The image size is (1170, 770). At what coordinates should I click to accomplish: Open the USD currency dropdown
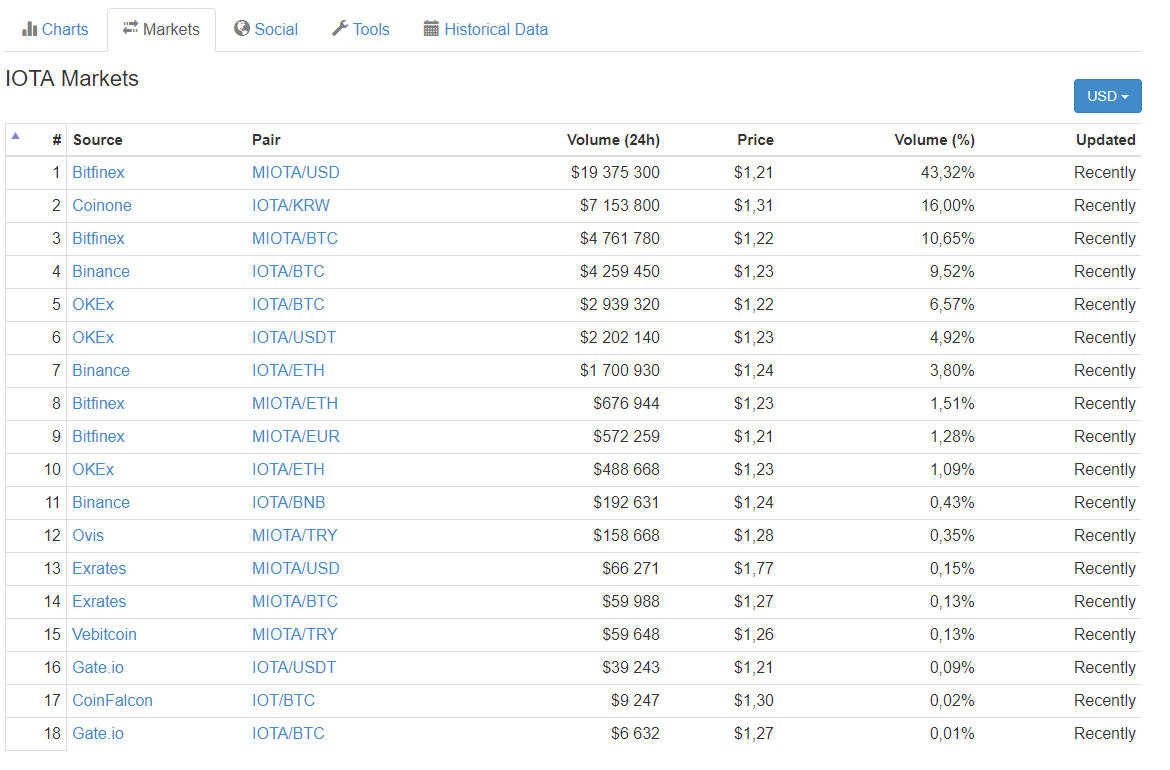[x=1107, y=96]
